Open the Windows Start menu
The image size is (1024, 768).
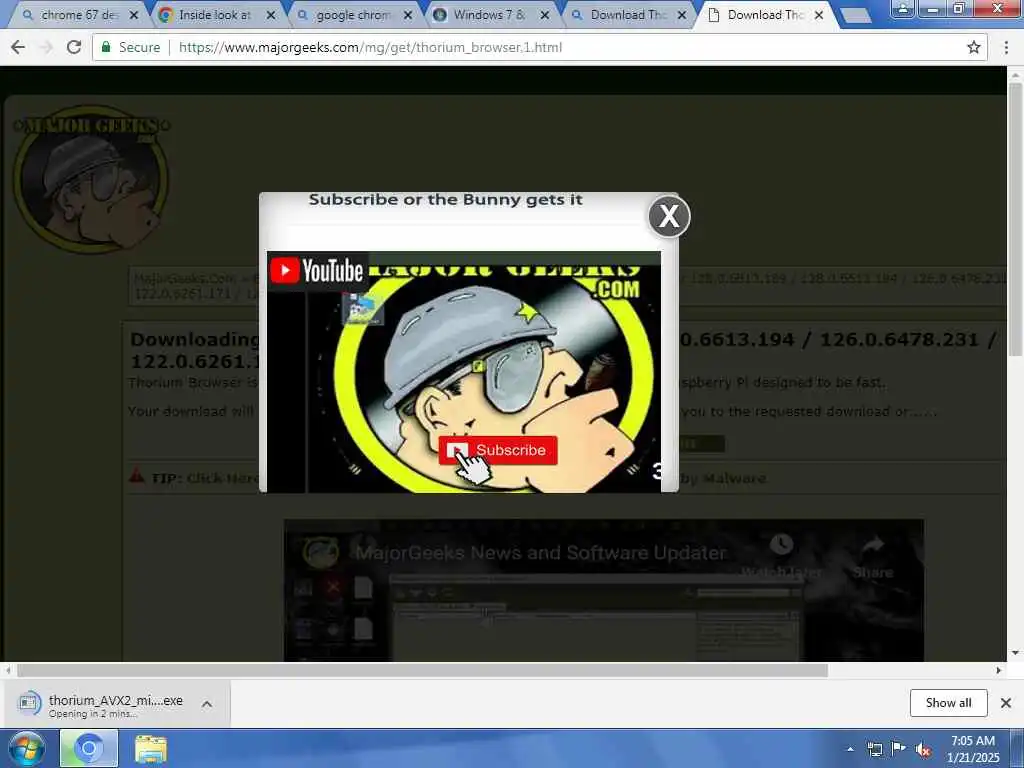point(26,748)
